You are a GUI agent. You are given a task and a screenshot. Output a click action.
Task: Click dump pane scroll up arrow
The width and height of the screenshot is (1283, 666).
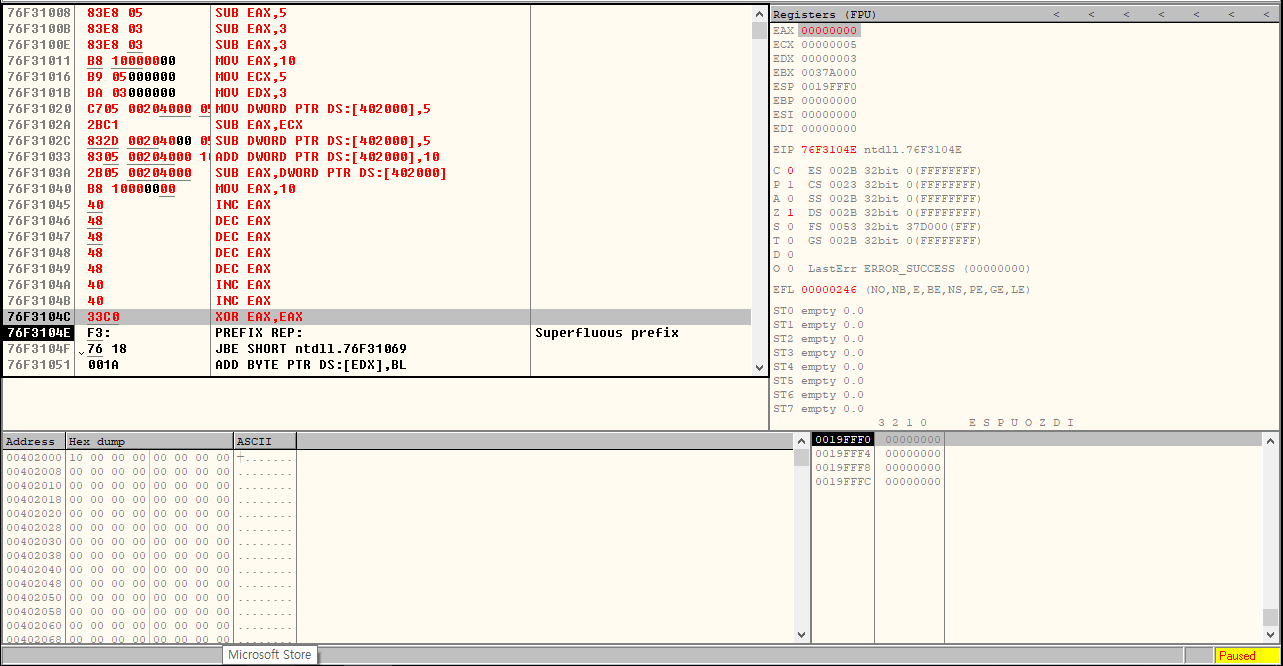[801, 442]
